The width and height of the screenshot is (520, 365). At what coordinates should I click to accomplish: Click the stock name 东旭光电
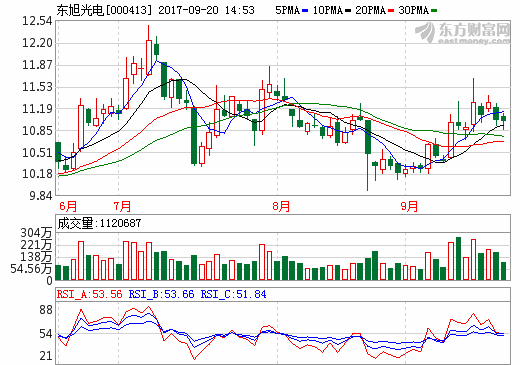point(80,10)
